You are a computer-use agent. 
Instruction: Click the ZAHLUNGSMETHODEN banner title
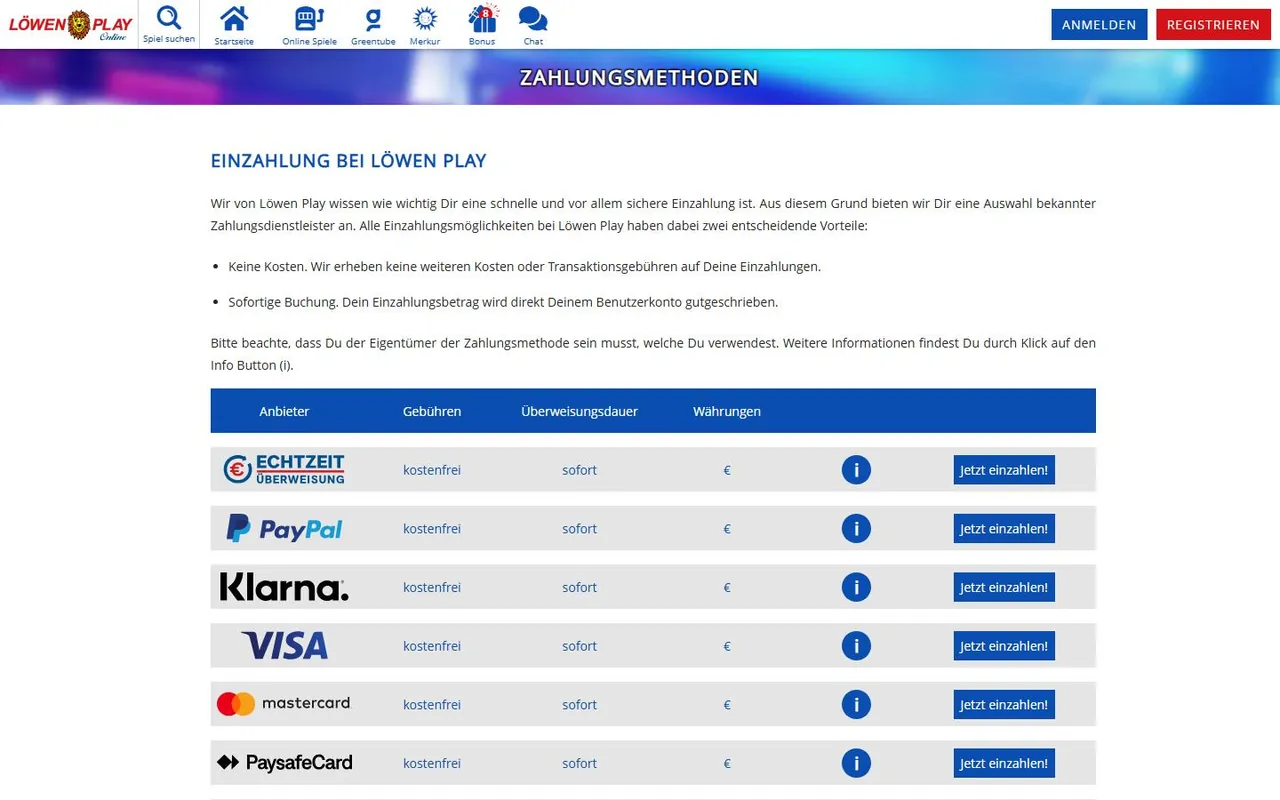(639, 78)
